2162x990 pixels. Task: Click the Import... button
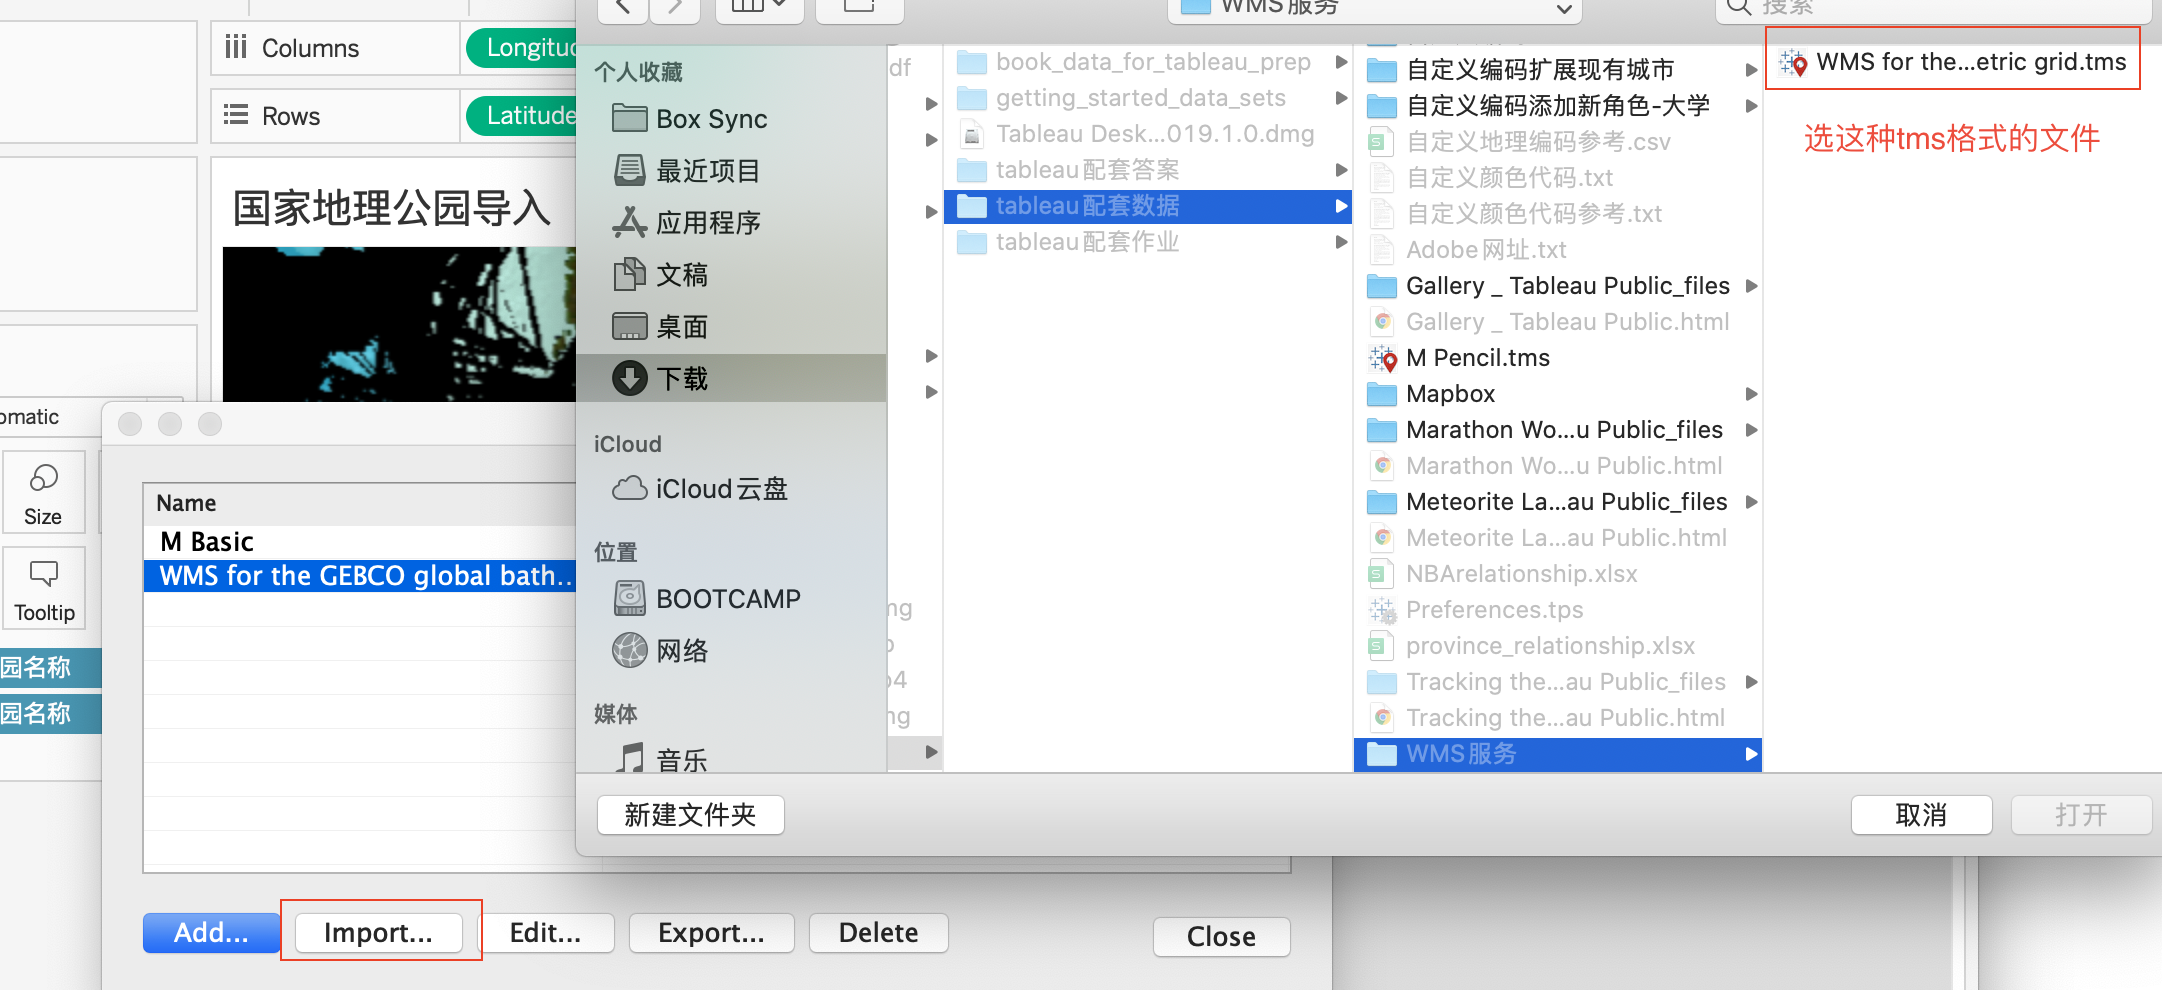pos(378,933)
